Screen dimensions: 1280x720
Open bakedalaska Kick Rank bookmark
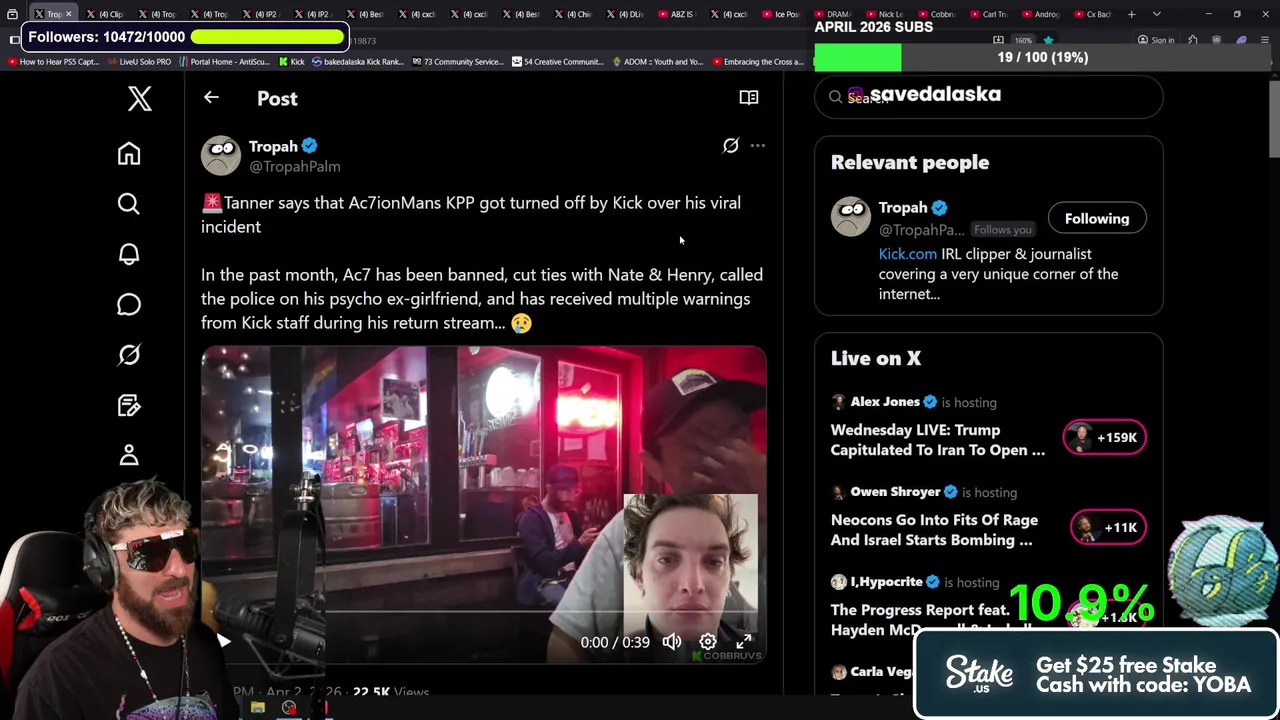(358, 62)
